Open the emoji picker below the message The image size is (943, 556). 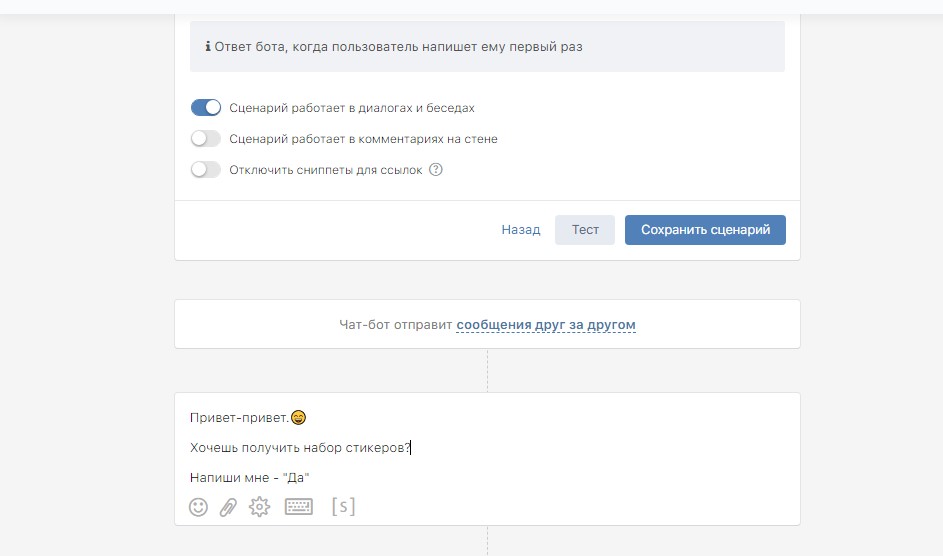pyautogui.click(x=198, y=507)
